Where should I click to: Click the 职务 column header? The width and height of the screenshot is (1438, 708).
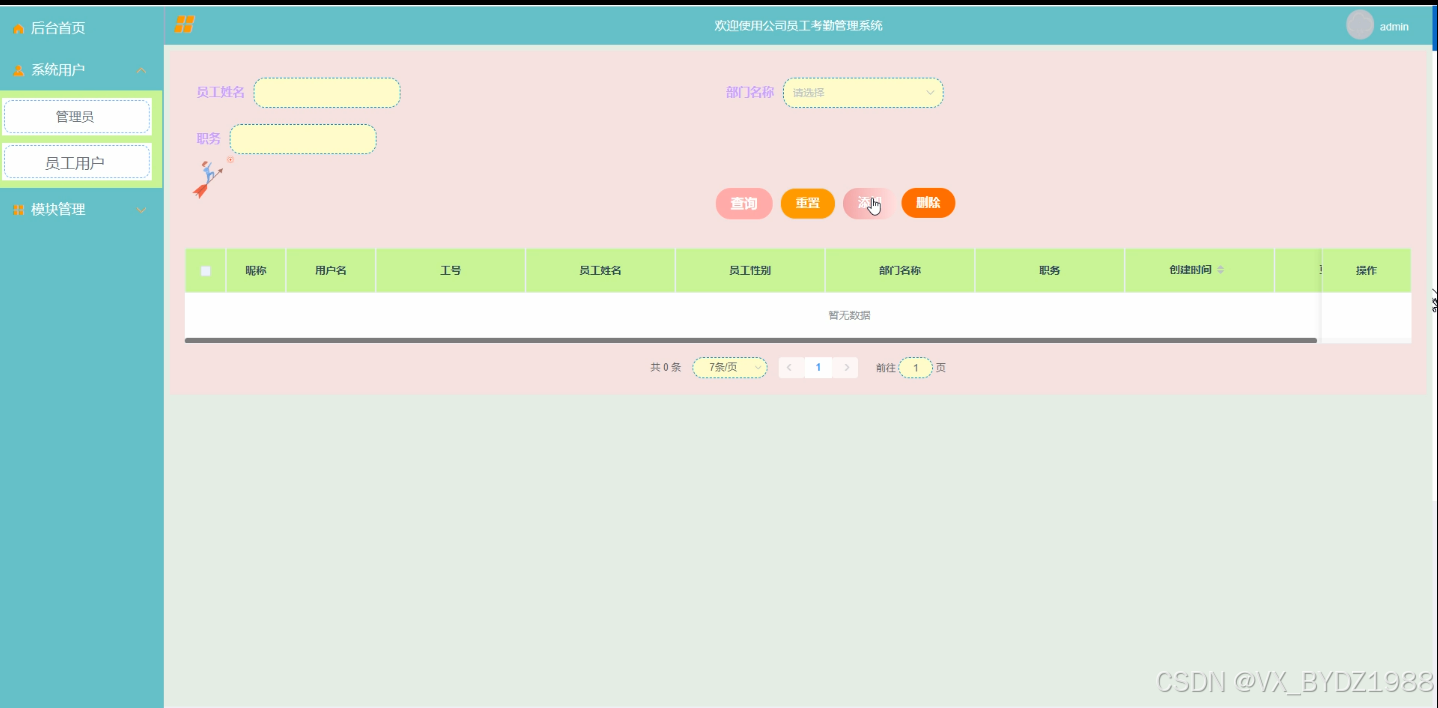[1050, 271]
